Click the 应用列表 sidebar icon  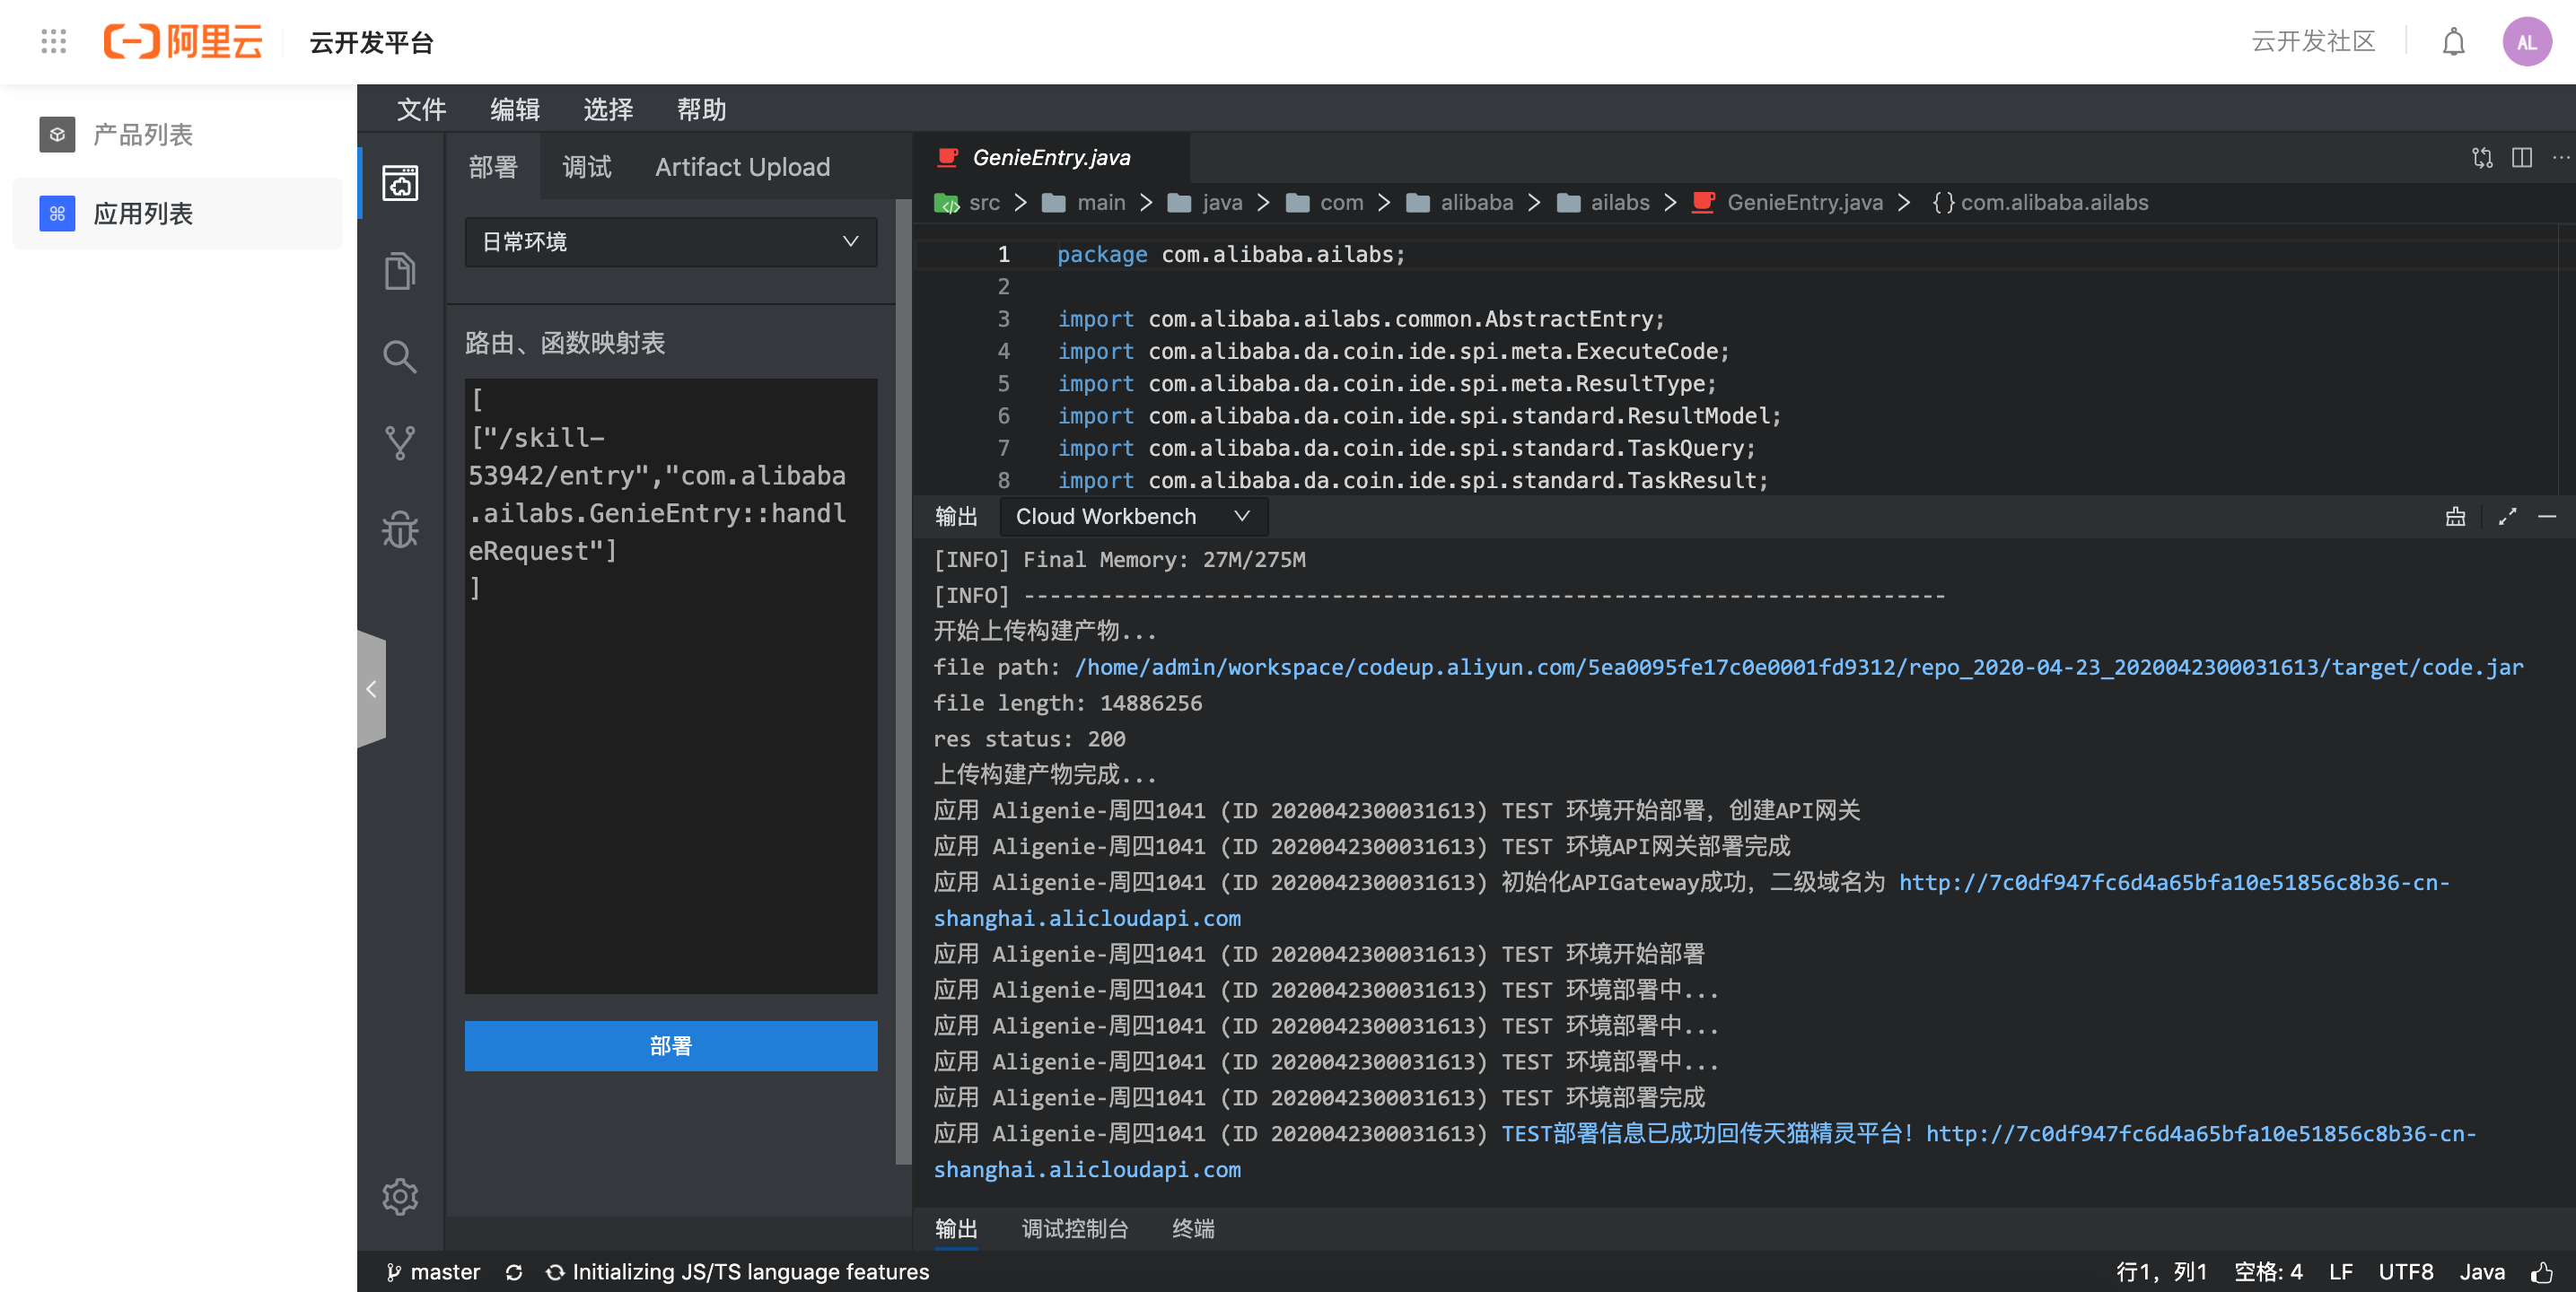[x=57, y=214]
